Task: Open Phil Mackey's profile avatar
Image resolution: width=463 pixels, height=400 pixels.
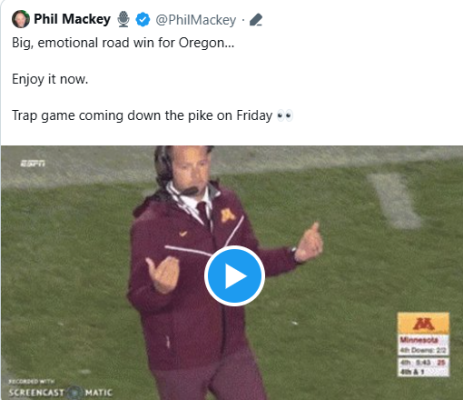Action: [21, 19]
